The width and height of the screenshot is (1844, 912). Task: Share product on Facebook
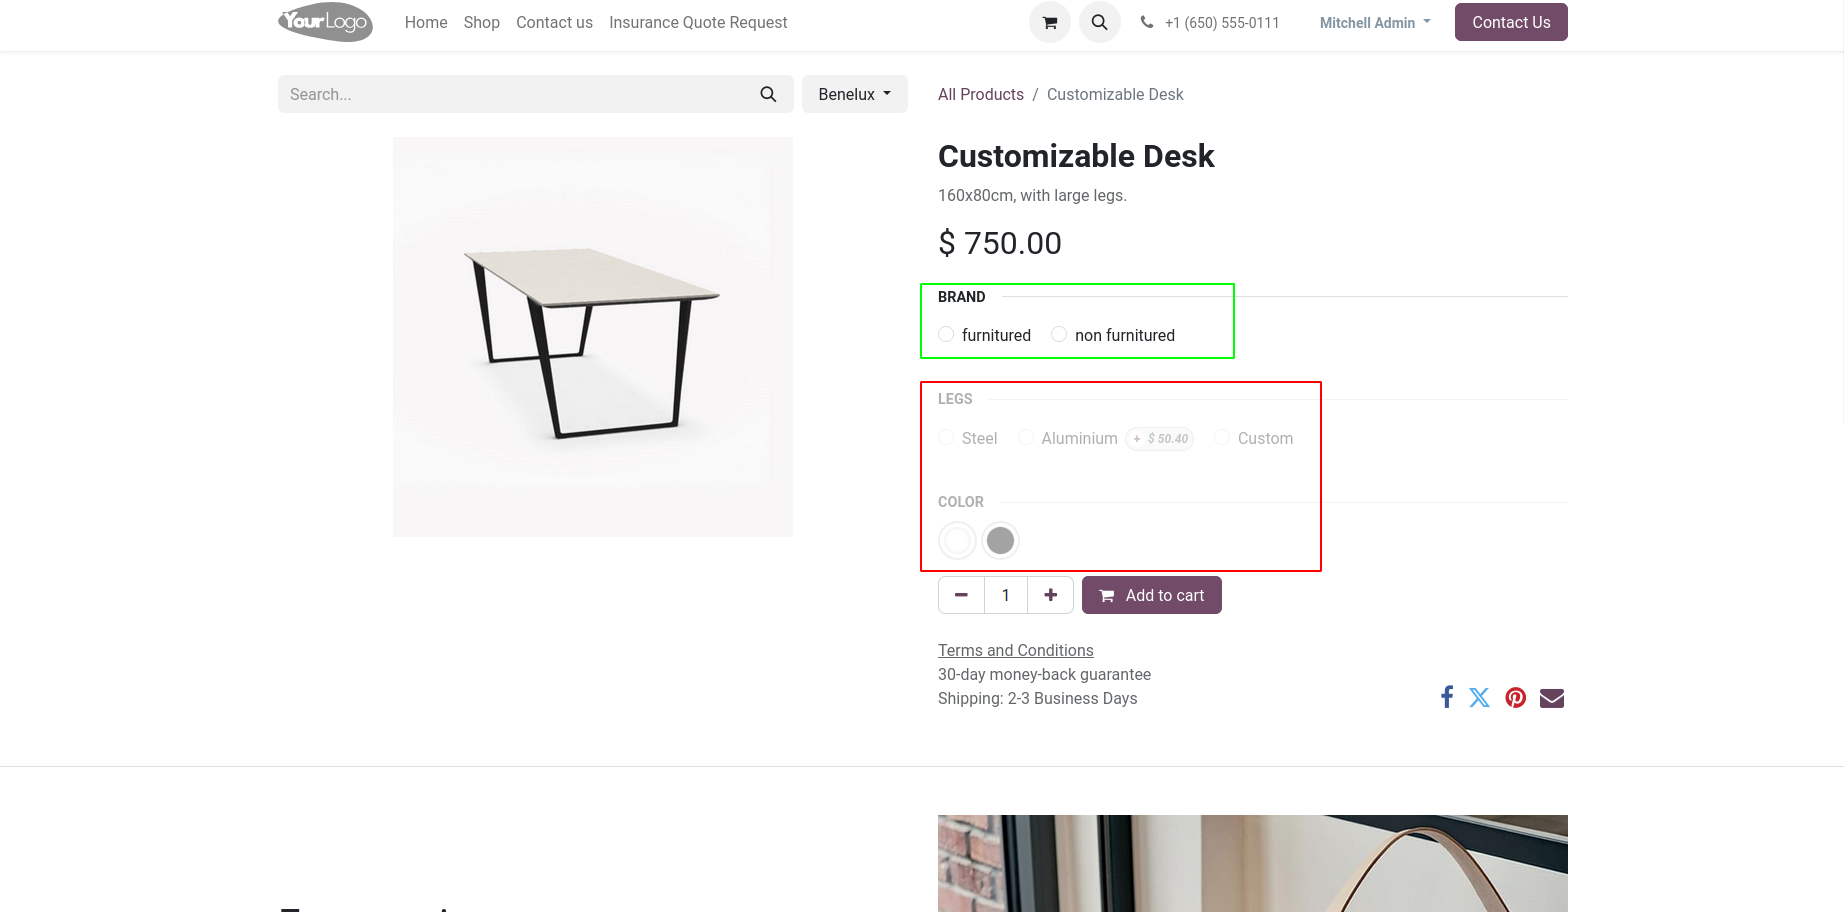tap(1446, 697)
